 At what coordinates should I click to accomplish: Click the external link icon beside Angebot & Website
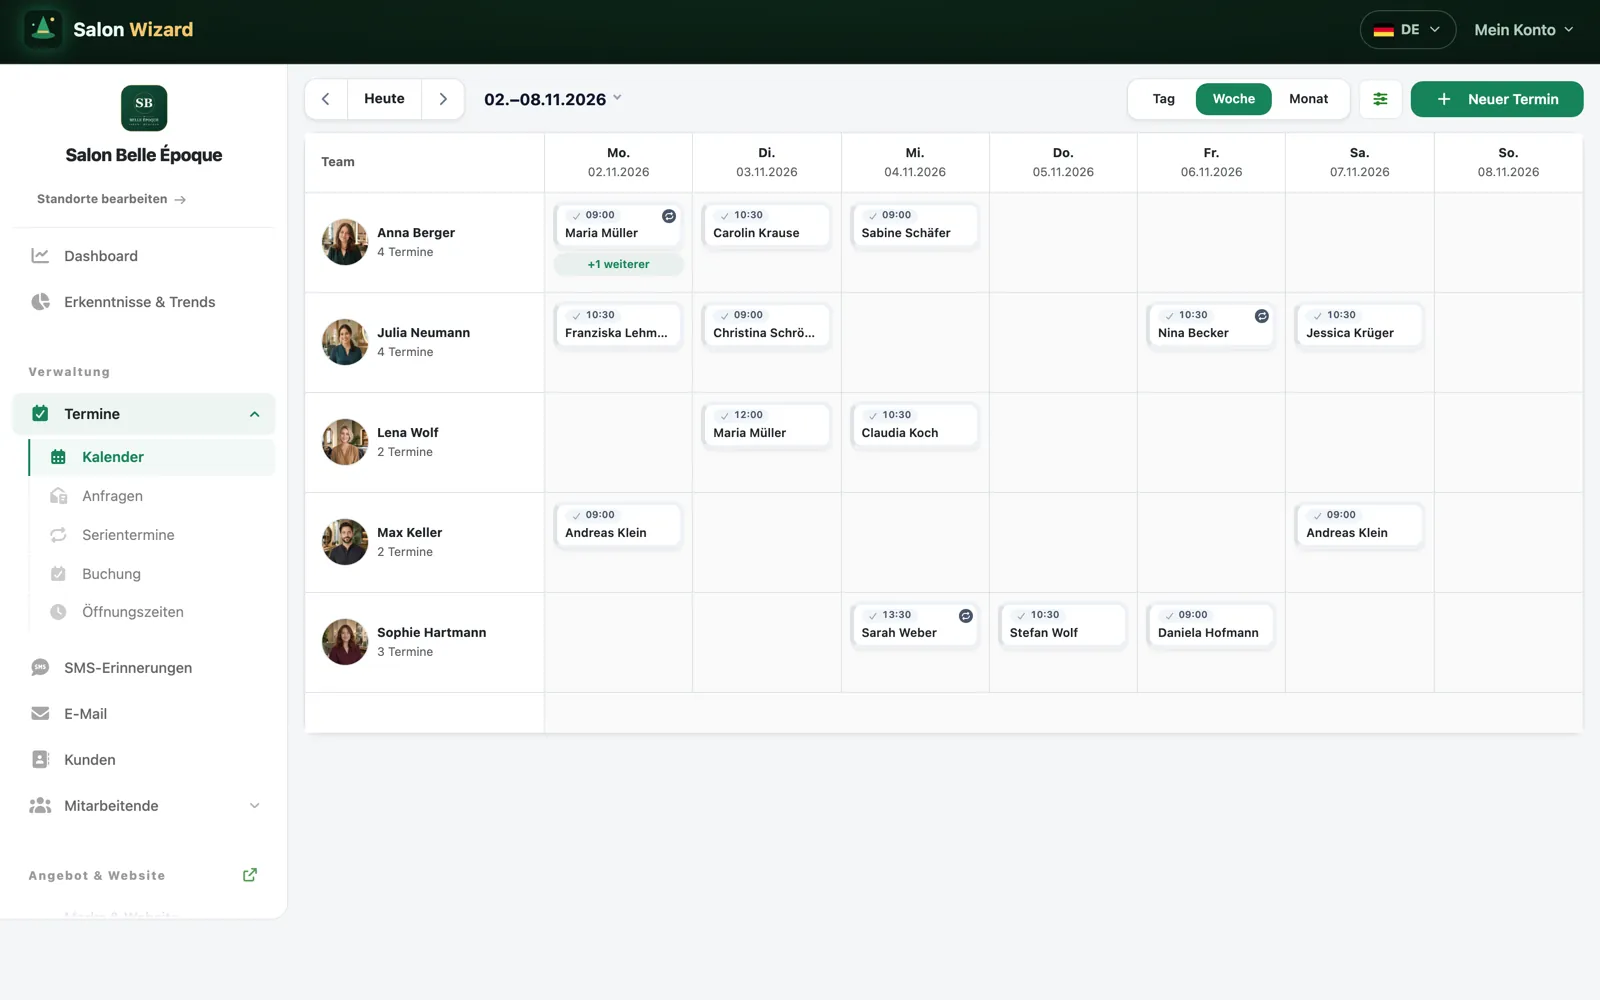coord(250,875)
